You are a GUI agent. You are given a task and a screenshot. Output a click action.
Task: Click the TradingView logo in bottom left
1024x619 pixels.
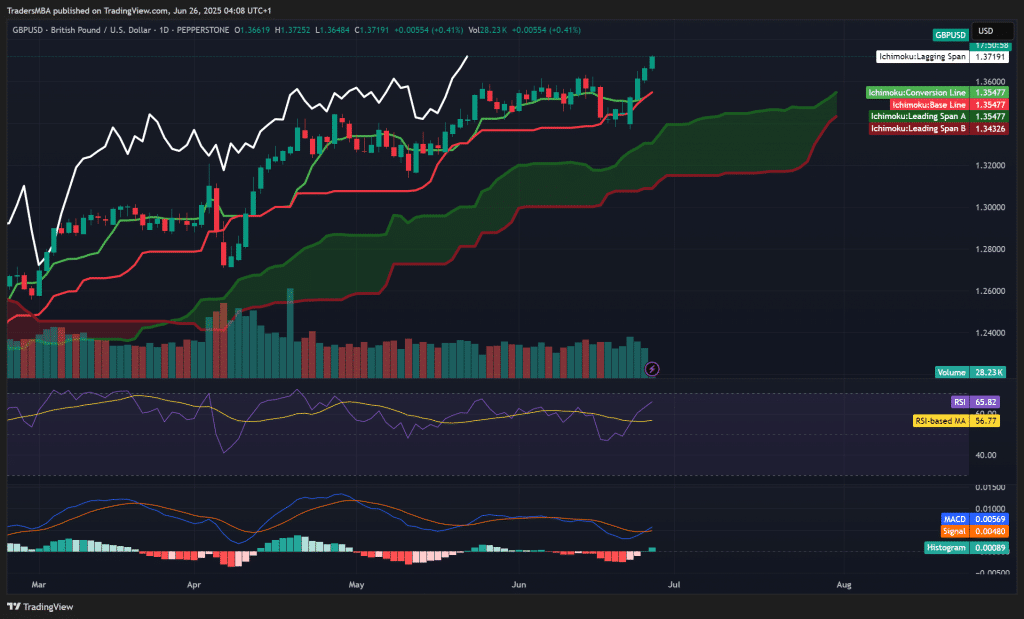click(40, 604)
